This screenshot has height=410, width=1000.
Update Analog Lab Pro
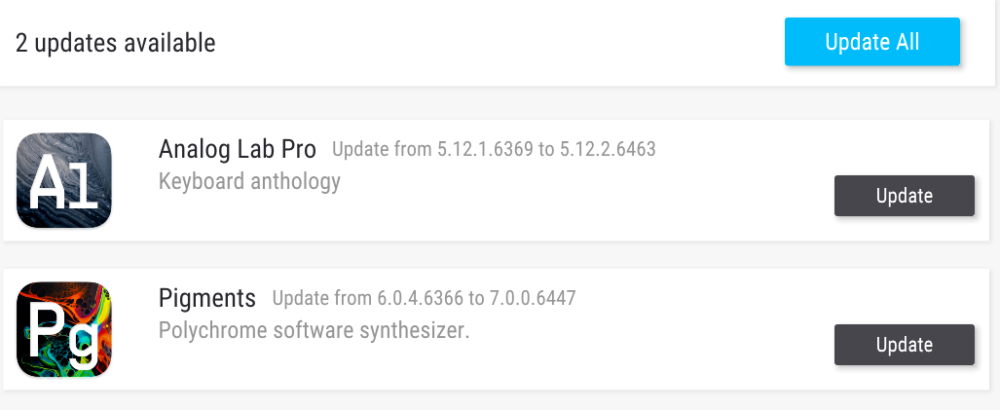pyautogui.click(x=904, y=196)
